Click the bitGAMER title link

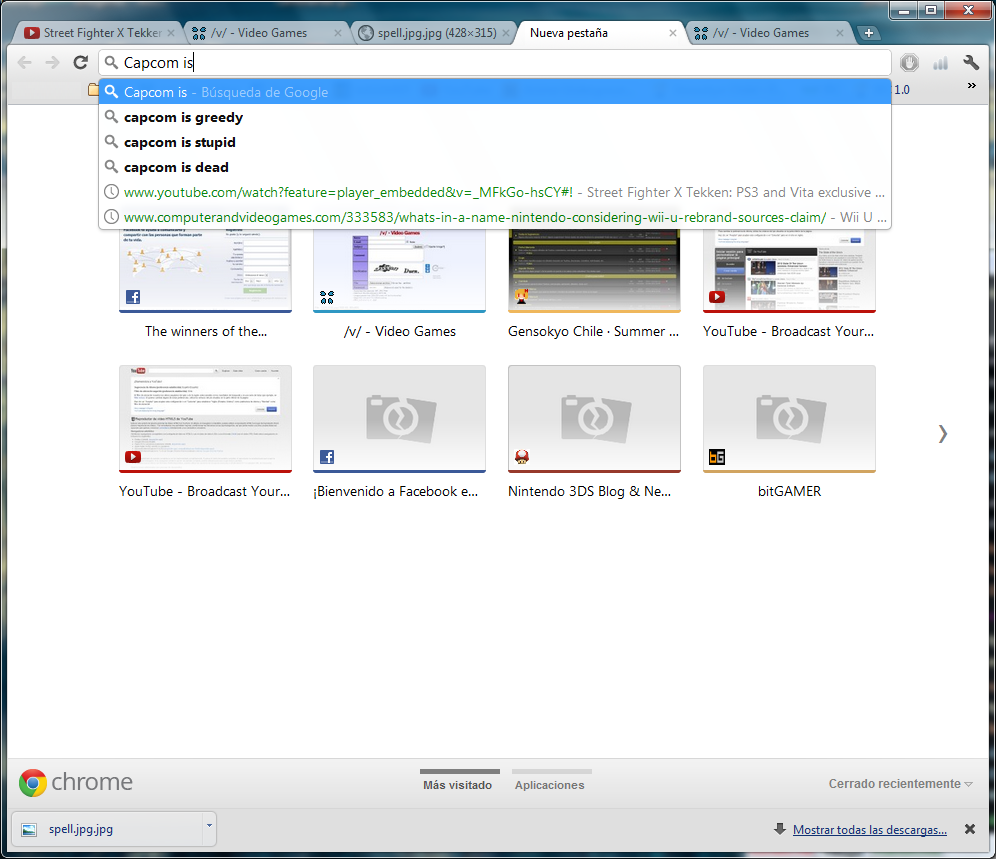790,491
